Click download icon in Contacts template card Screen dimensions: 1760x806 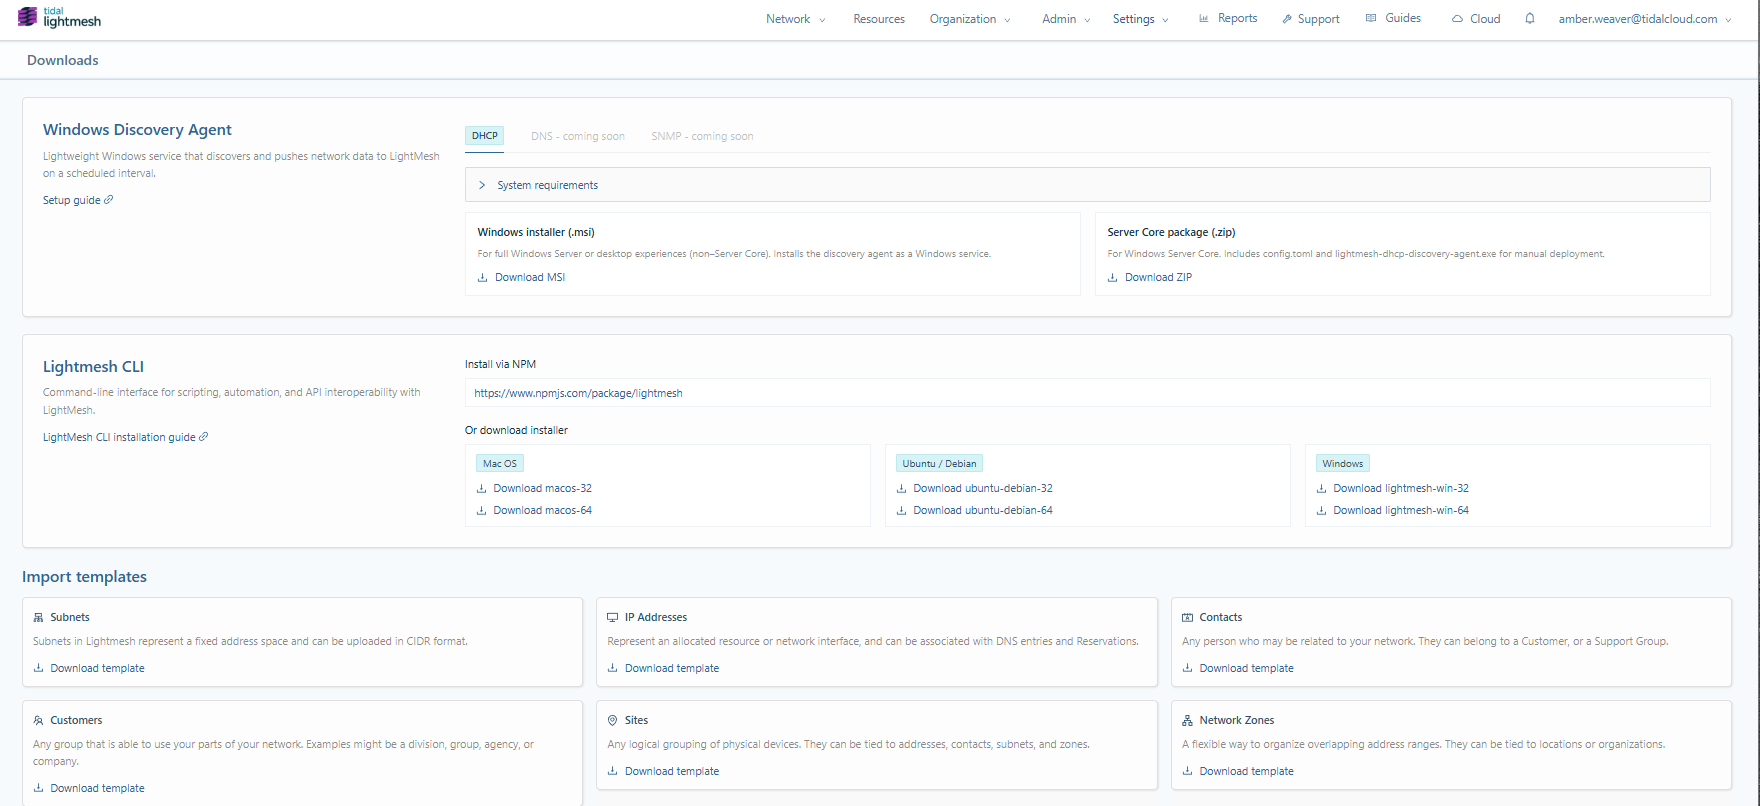pos(1188,669)
